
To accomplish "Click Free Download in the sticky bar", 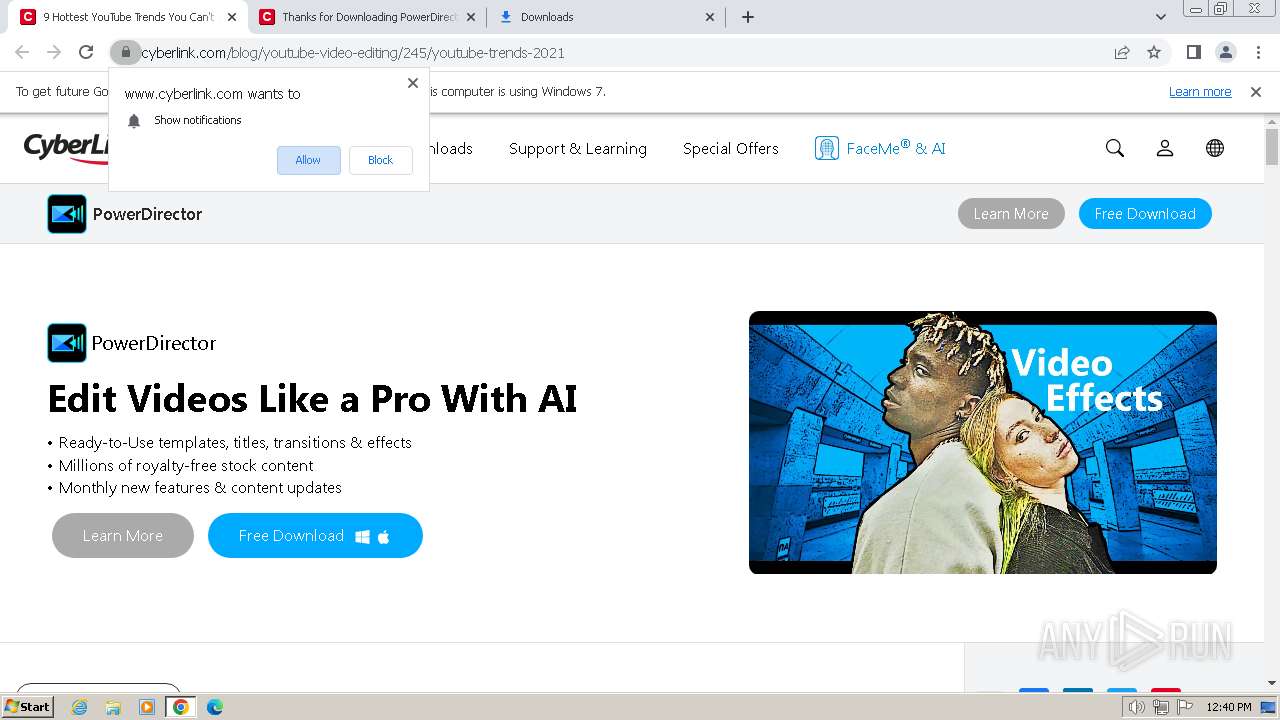I will point(1145,214).
